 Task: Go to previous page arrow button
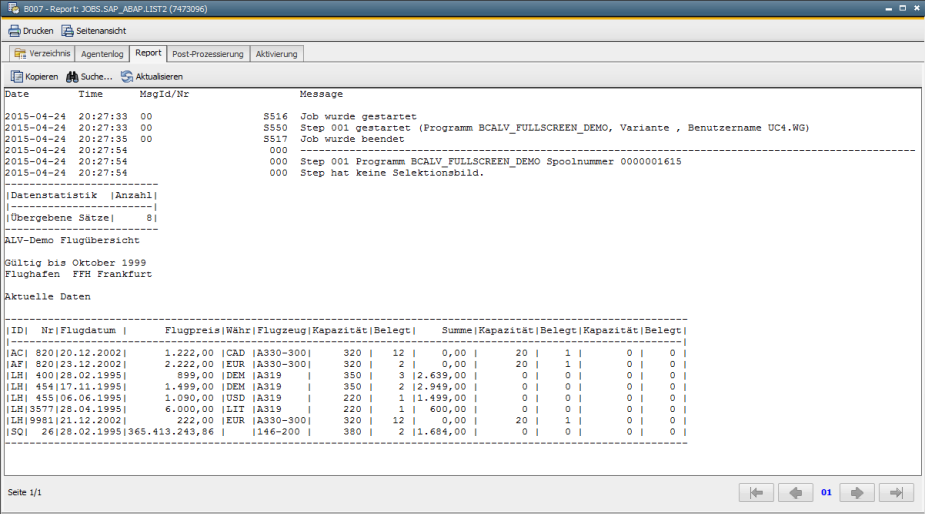(796, 492)
